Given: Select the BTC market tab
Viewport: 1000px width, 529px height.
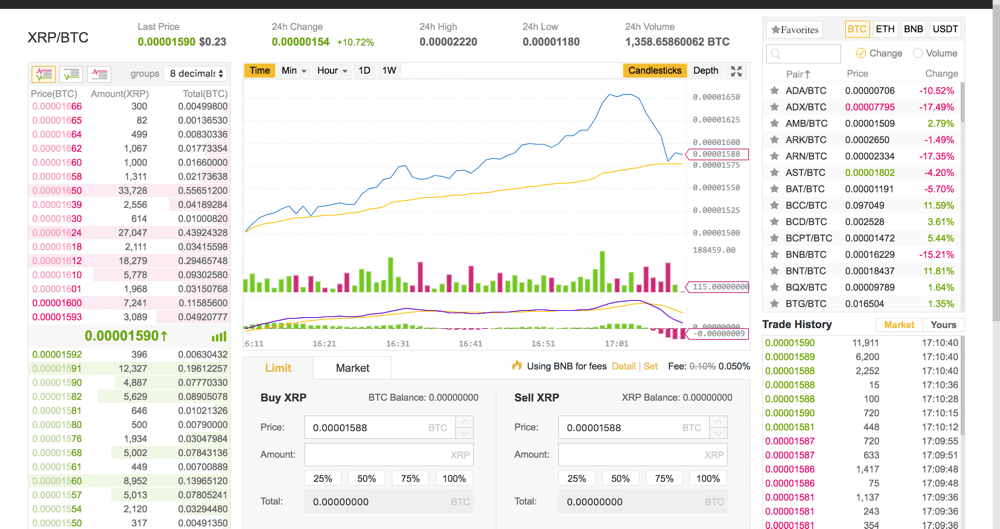Looking at the screenshot, I should [x=857, y=29].
